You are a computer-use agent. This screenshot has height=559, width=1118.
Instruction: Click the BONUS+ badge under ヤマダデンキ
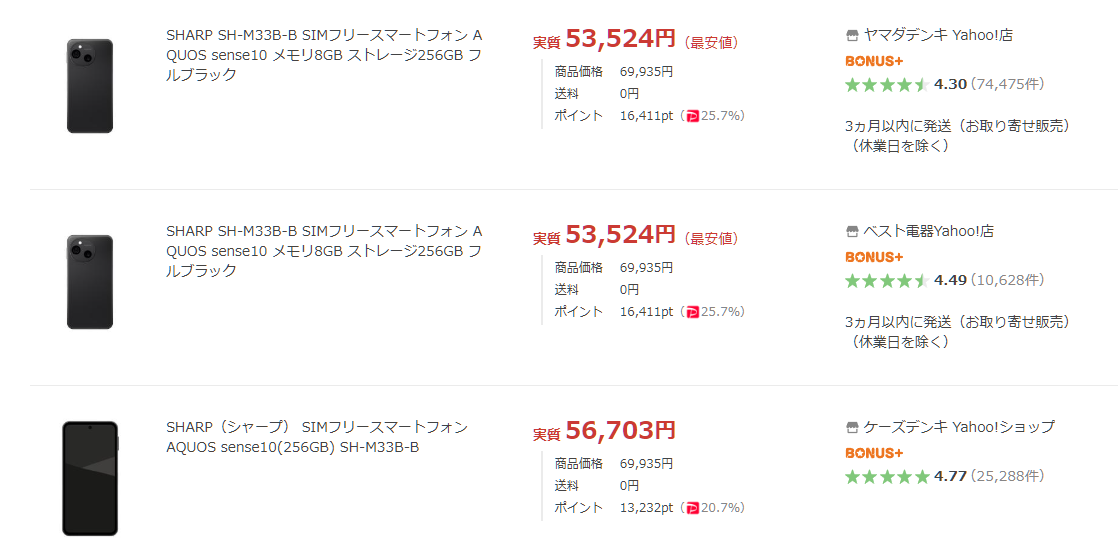874,61
